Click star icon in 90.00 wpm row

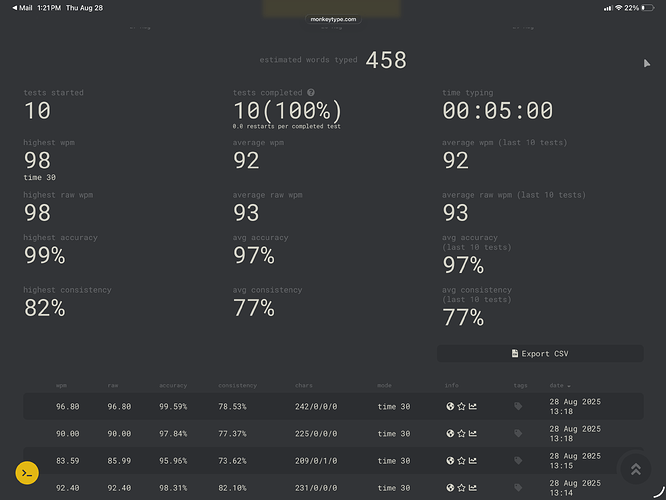pos(461,434)
